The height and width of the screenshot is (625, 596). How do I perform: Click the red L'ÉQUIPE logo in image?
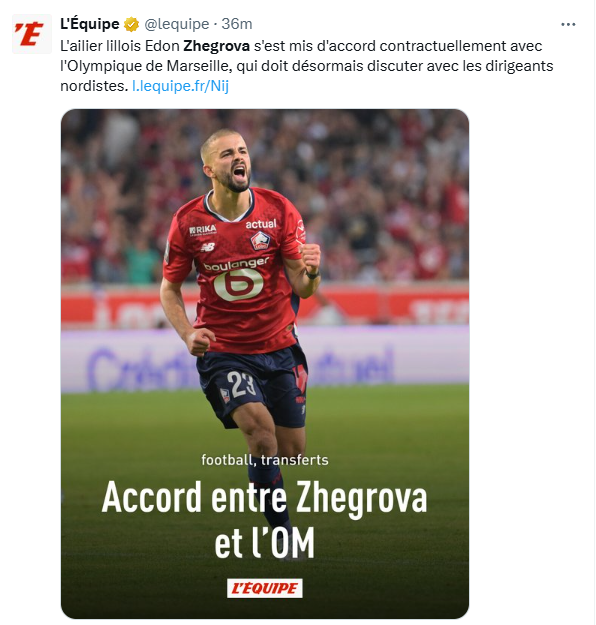pos(265,588)
